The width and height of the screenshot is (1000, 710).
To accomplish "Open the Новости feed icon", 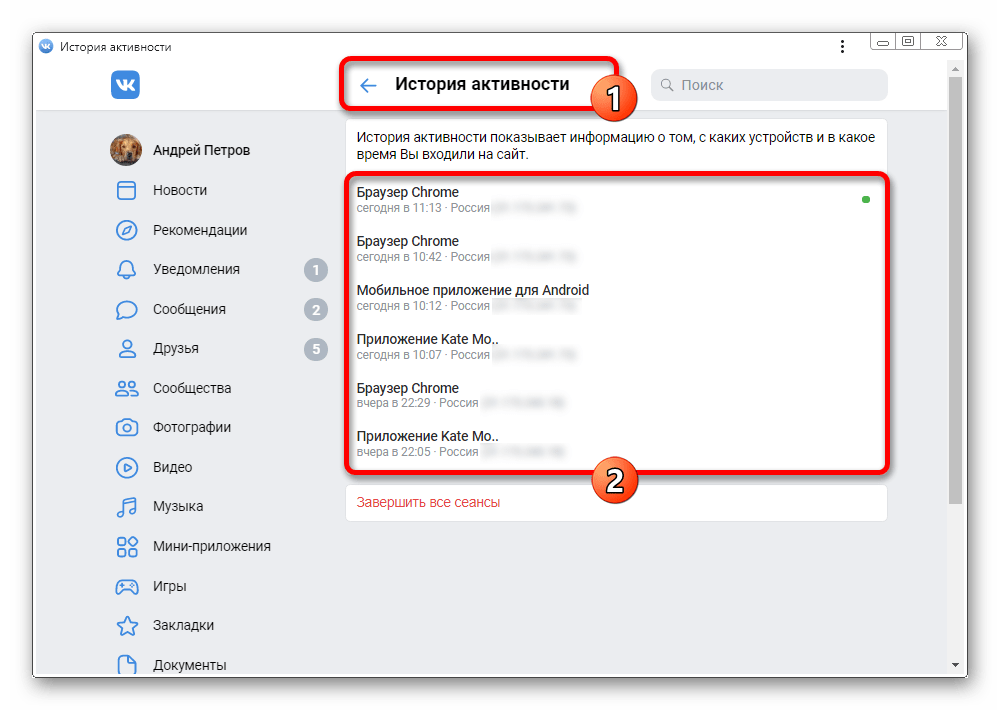I will pos(126,190).
